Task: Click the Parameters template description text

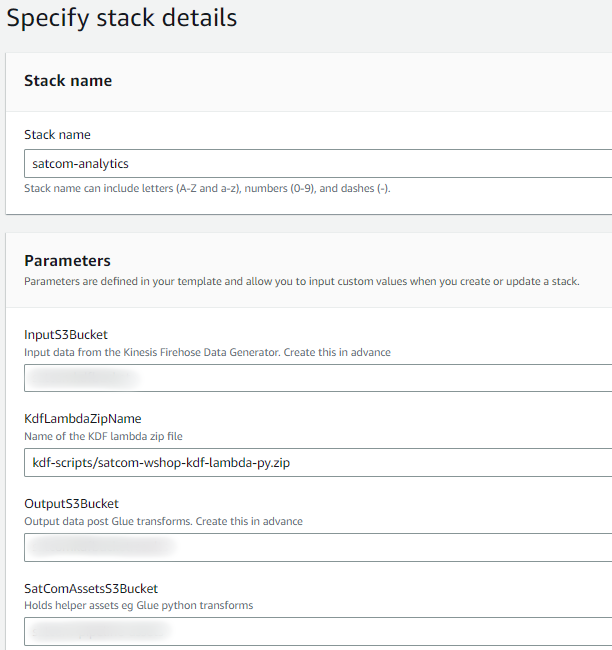Action: tap(301, 281)
